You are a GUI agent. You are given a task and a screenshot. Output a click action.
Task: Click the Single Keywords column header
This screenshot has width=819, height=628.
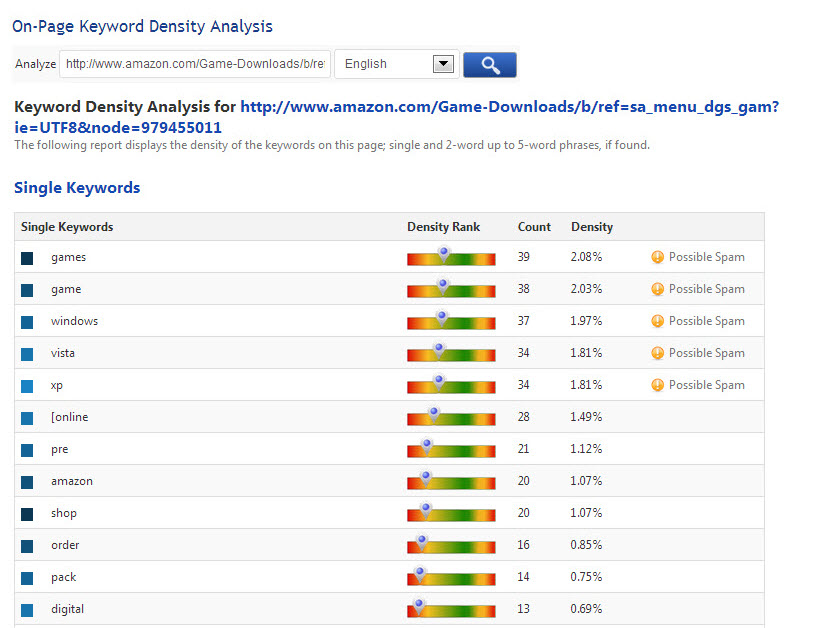point(67,227)
